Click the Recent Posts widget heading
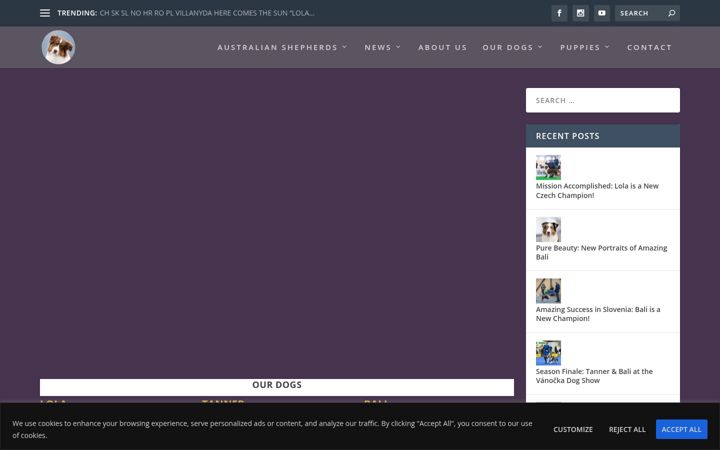The image size is (720, 450). [567, 136]
